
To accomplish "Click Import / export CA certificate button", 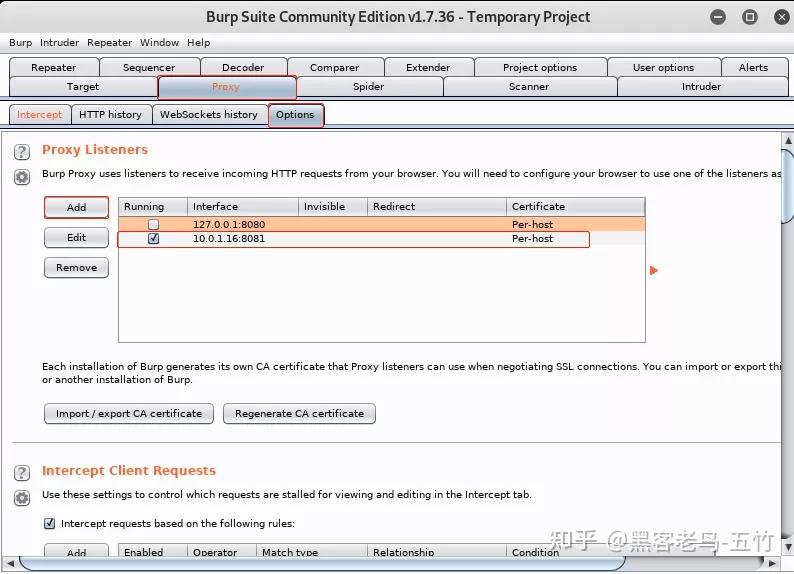I will (129, 414).
